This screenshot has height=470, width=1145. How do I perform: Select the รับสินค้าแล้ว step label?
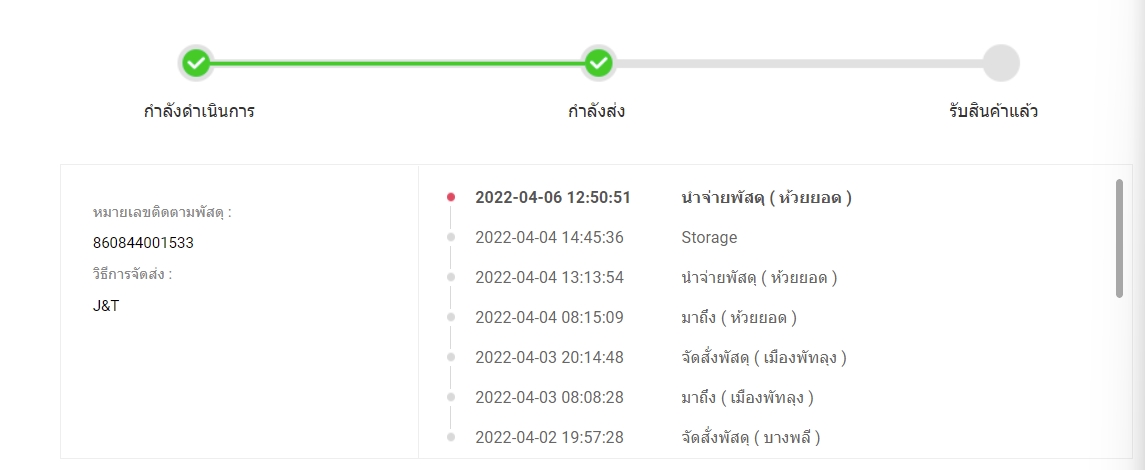coord(993,111)
